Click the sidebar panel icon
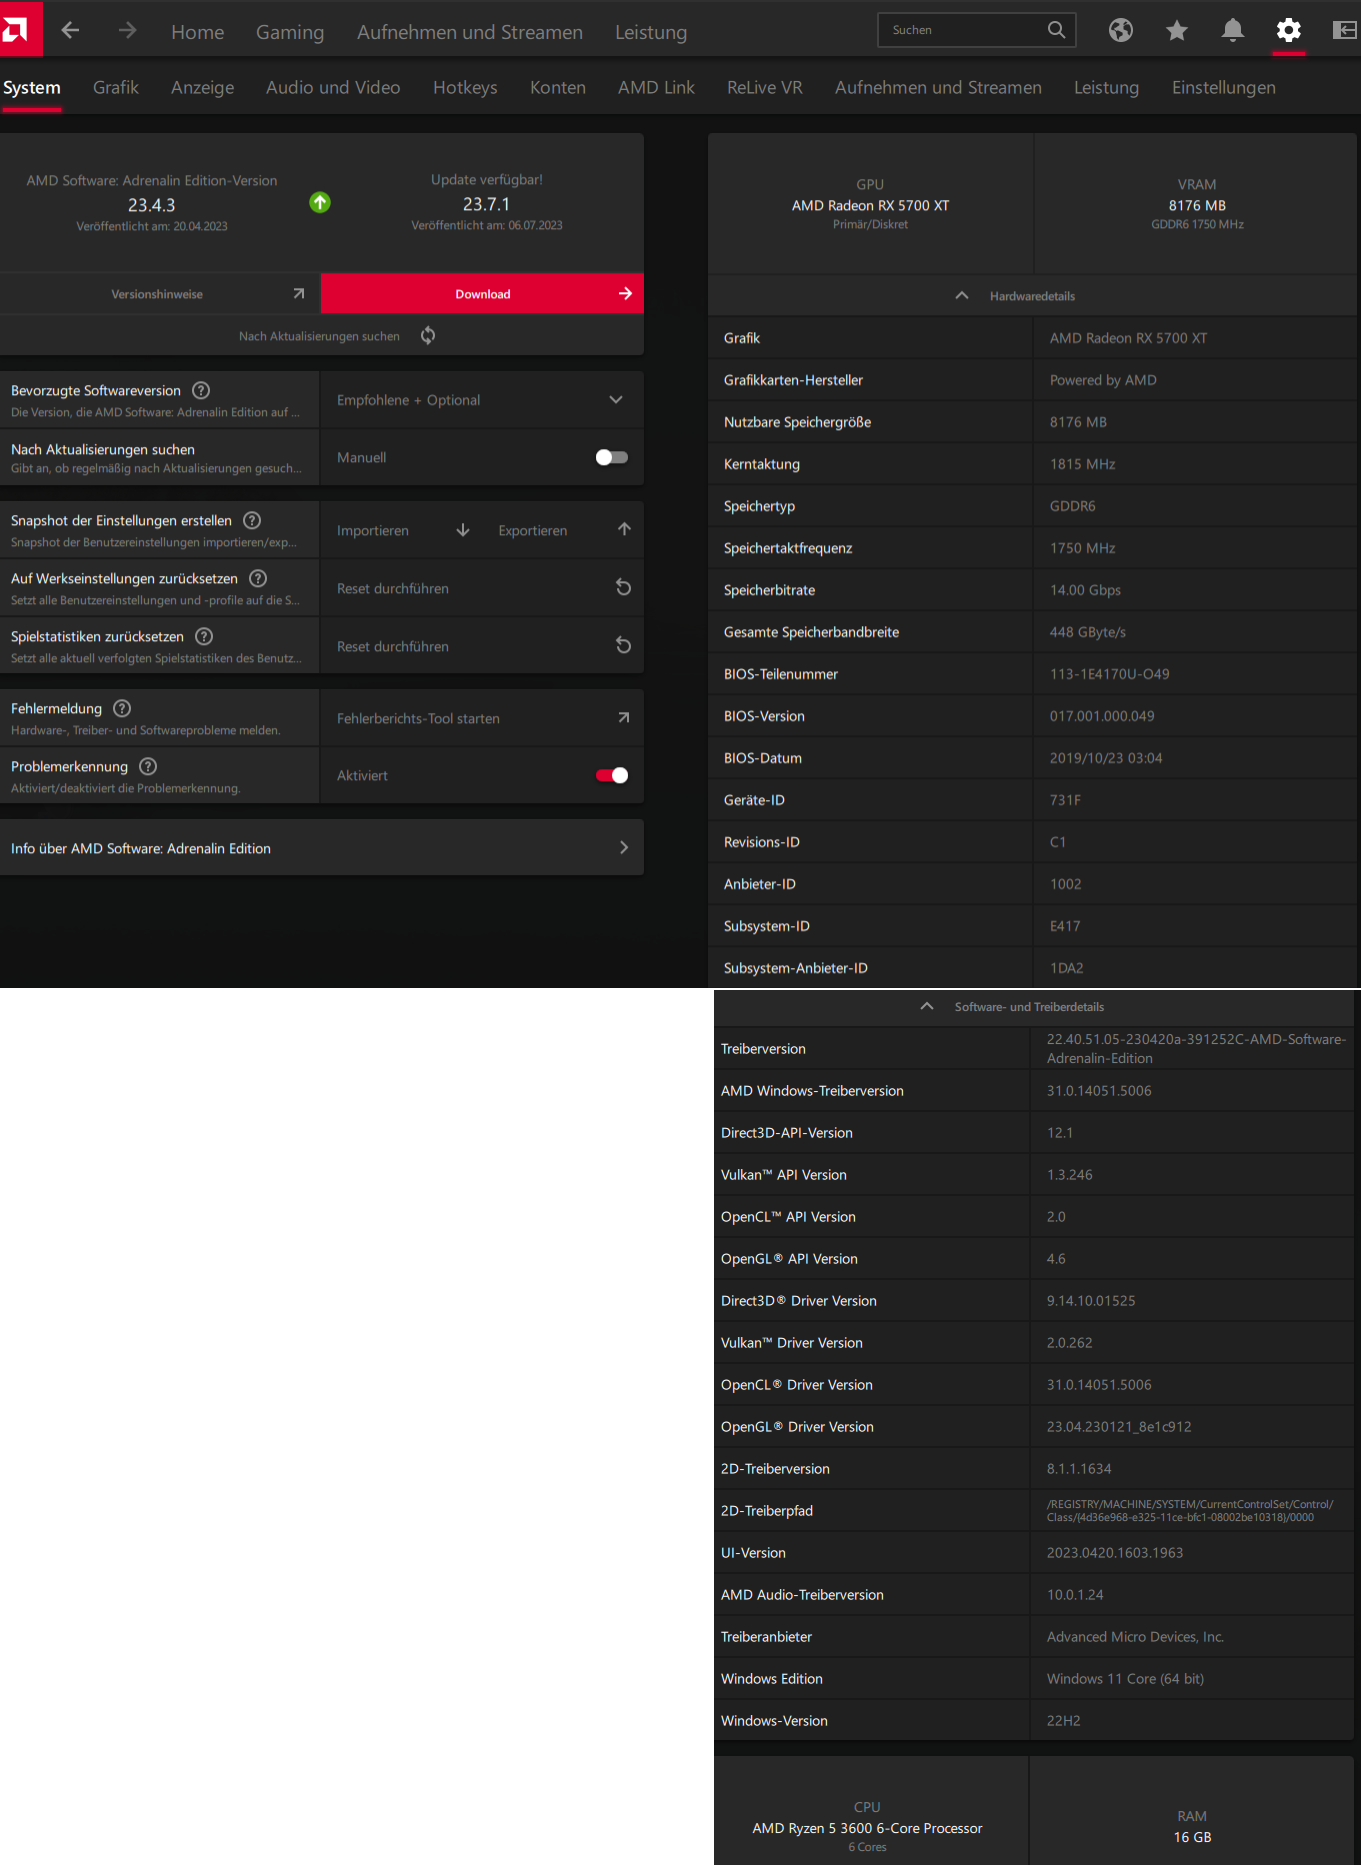1361x1865 pixels. tap(1345, 30)
